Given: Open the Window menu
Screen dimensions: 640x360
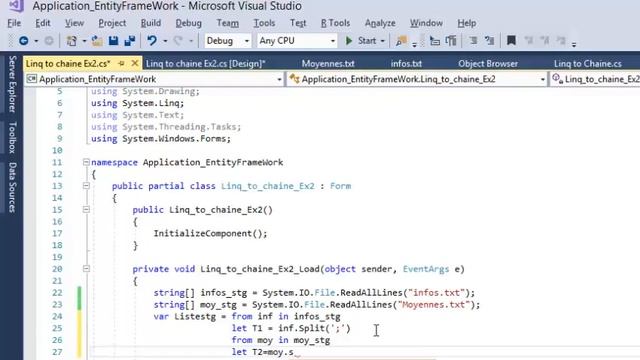Looking at the screenshot, I should click(x=426, y=23).
